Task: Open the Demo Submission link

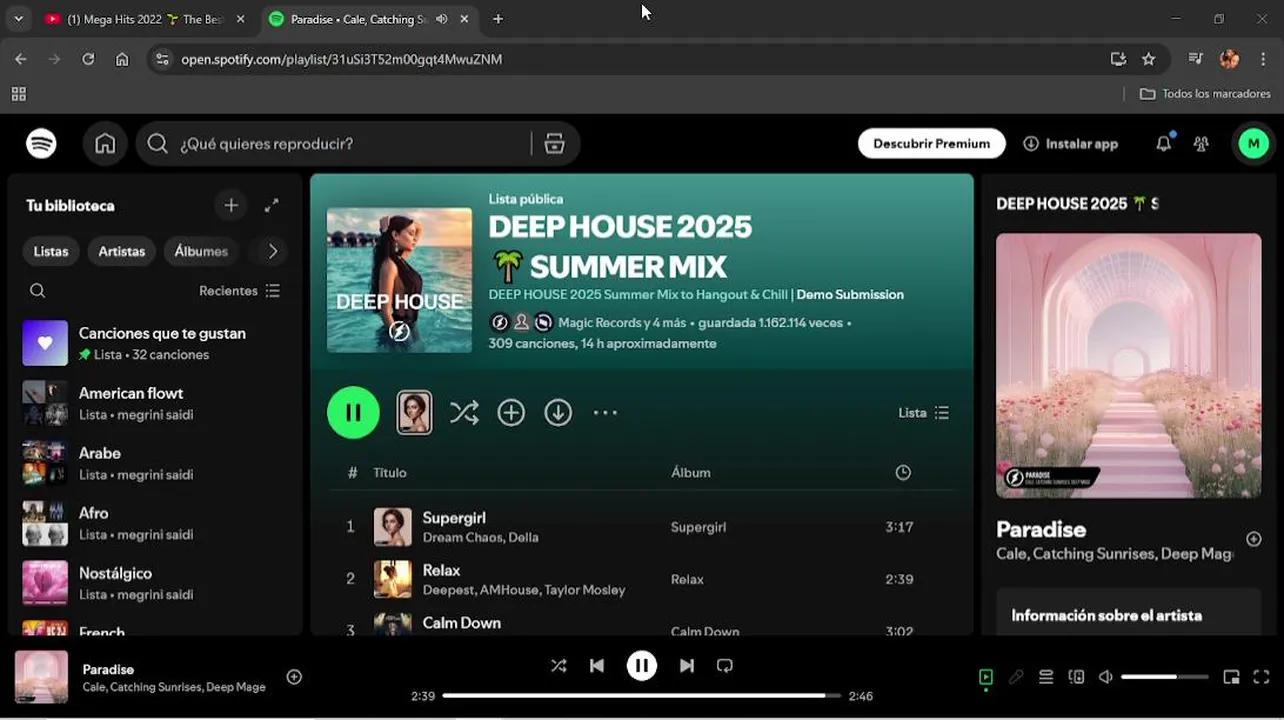Action: [x=850, y=295]
